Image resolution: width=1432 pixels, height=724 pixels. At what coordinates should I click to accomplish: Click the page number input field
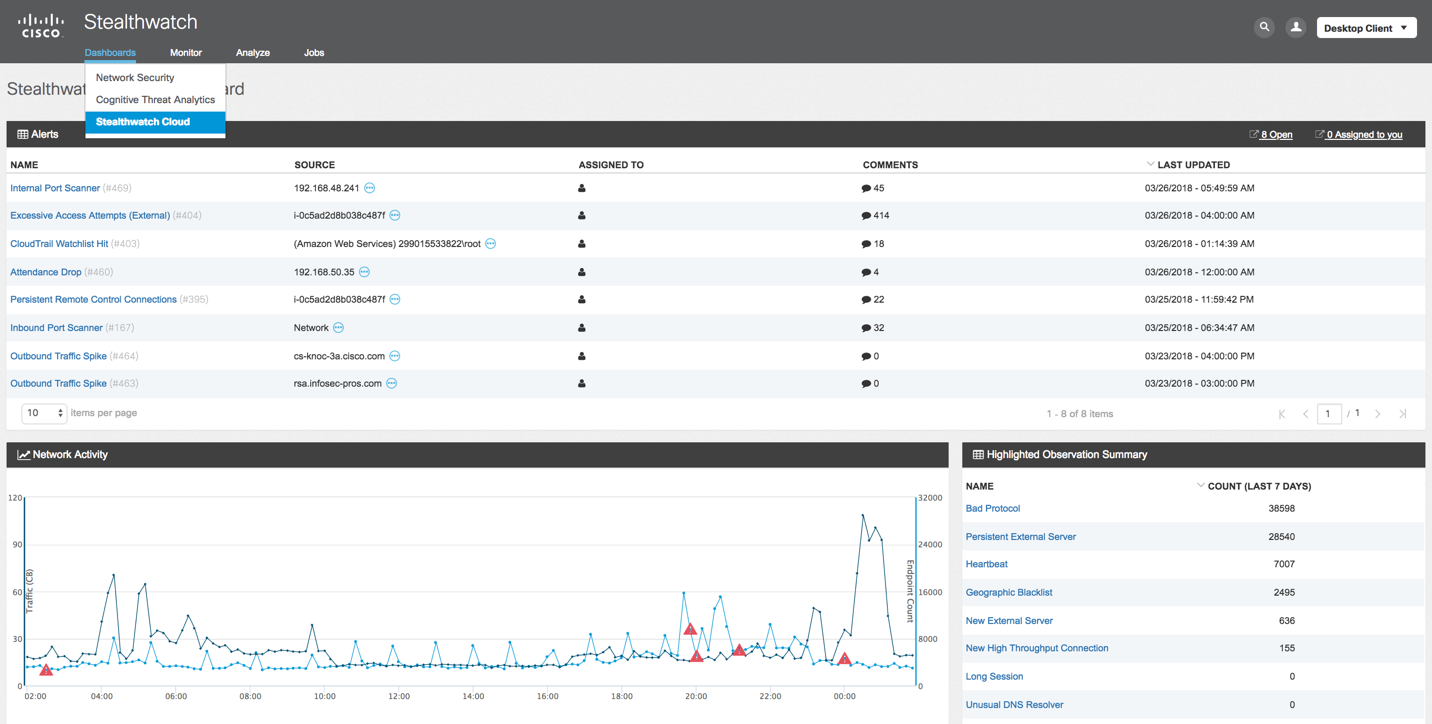pyautogui.click(x=1328, y=414)
